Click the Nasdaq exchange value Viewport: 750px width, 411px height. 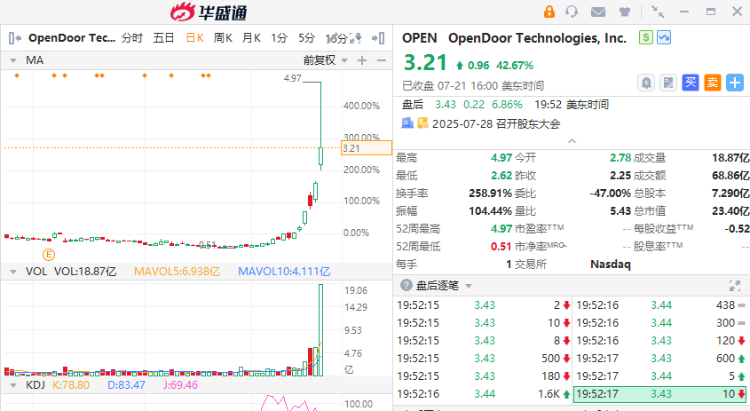[610, 264]
